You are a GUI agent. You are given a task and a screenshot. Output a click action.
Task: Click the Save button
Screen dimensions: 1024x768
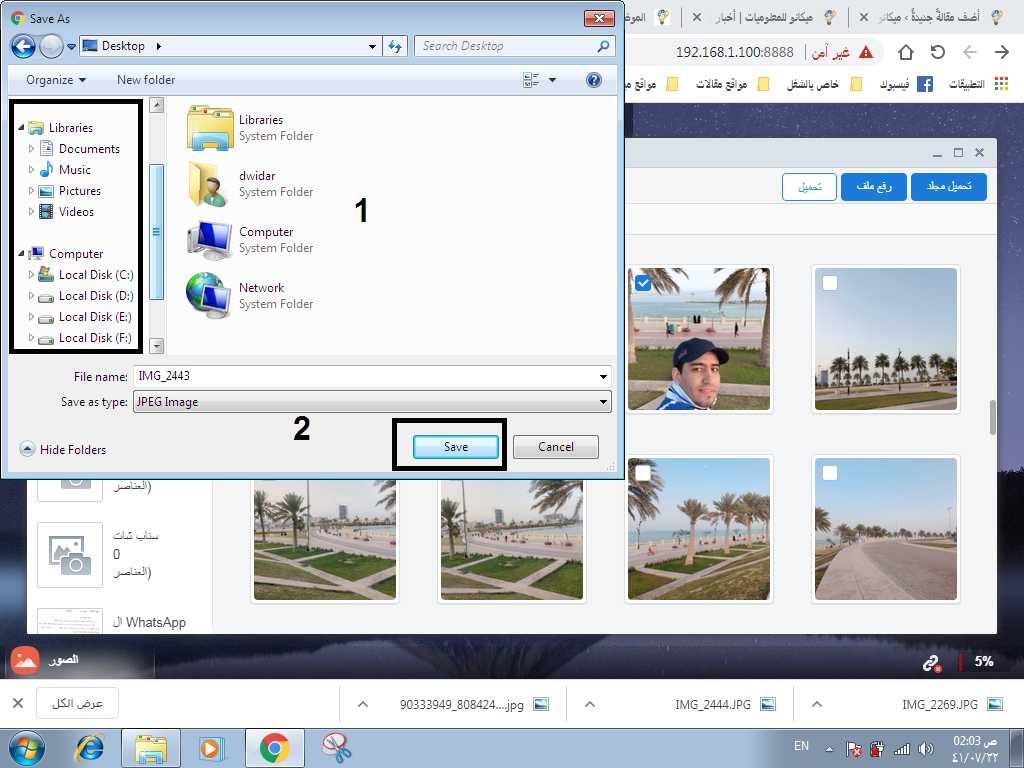tap(456, 447)
